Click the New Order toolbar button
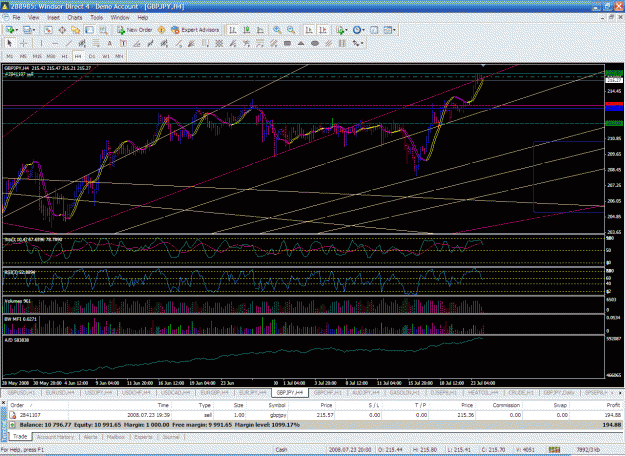Screen dimensions: 625x456 point(134,30)
